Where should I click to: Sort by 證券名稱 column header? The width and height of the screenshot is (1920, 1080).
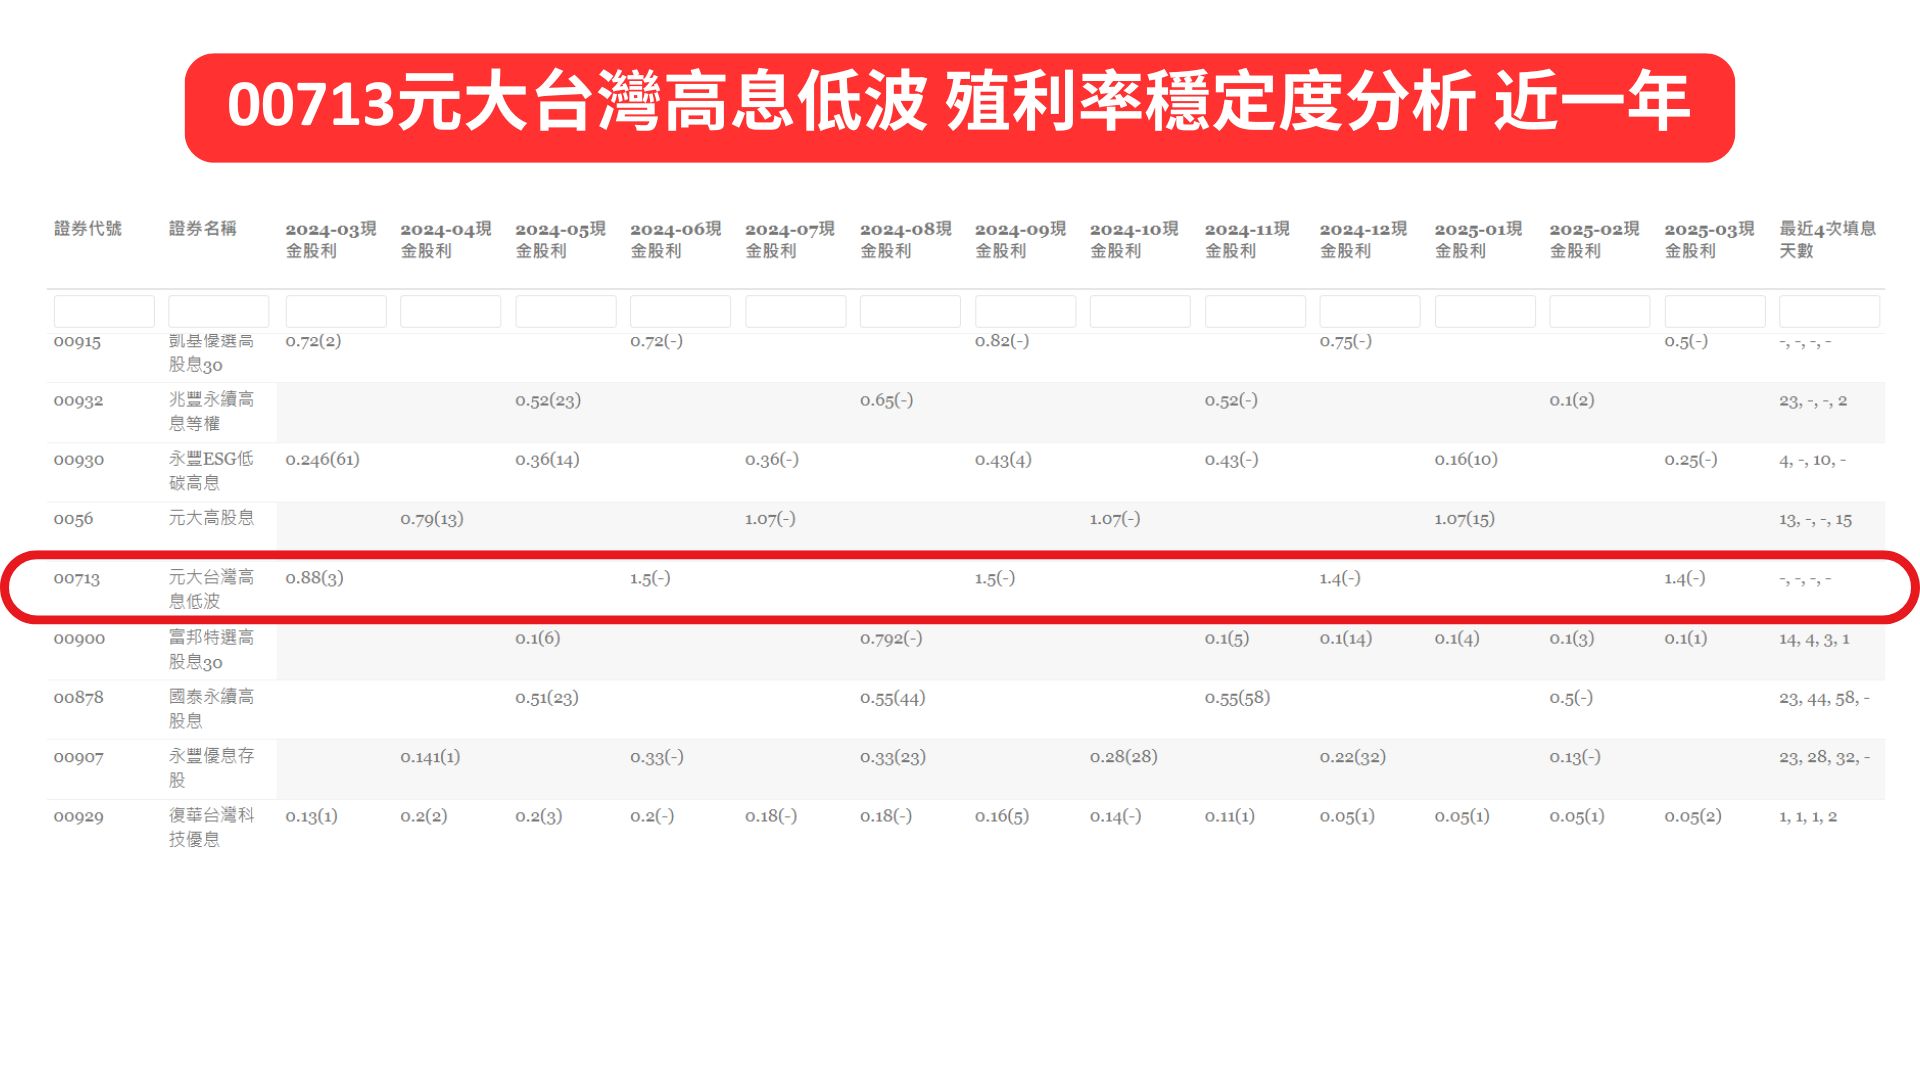click(x=203, y=229)
